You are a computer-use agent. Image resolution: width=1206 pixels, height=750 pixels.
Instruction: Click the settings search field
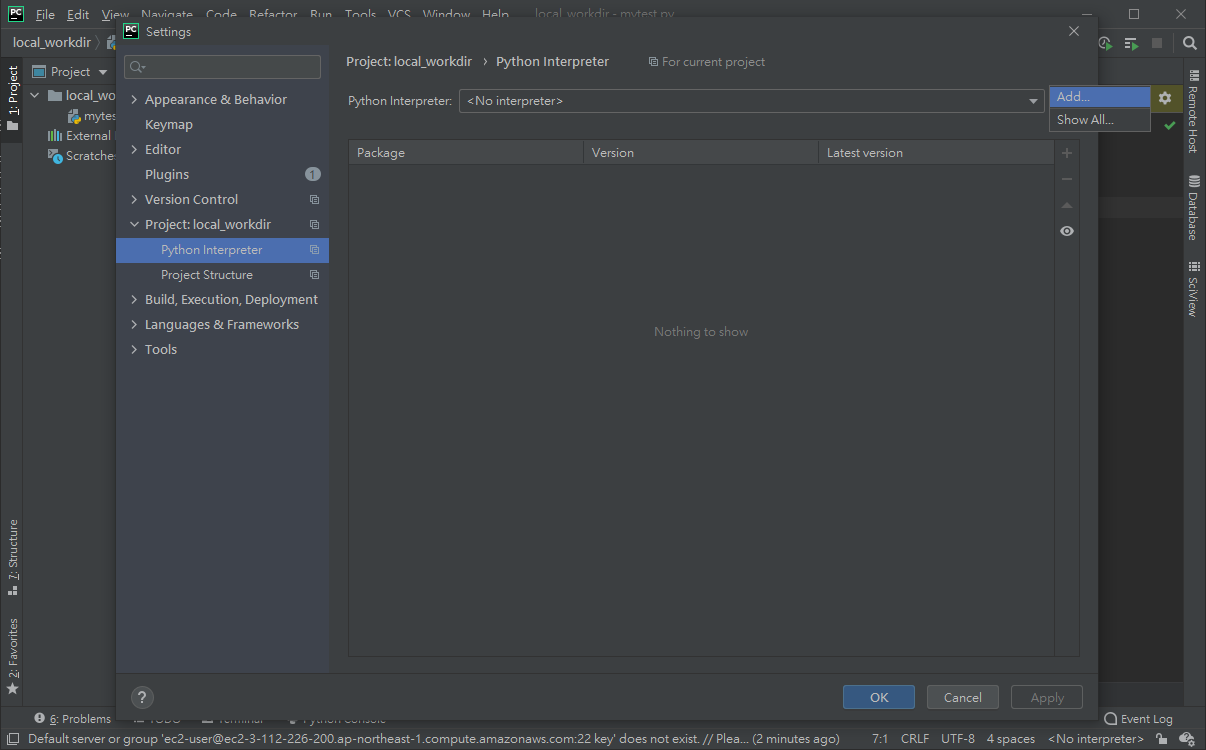[222, 67]
